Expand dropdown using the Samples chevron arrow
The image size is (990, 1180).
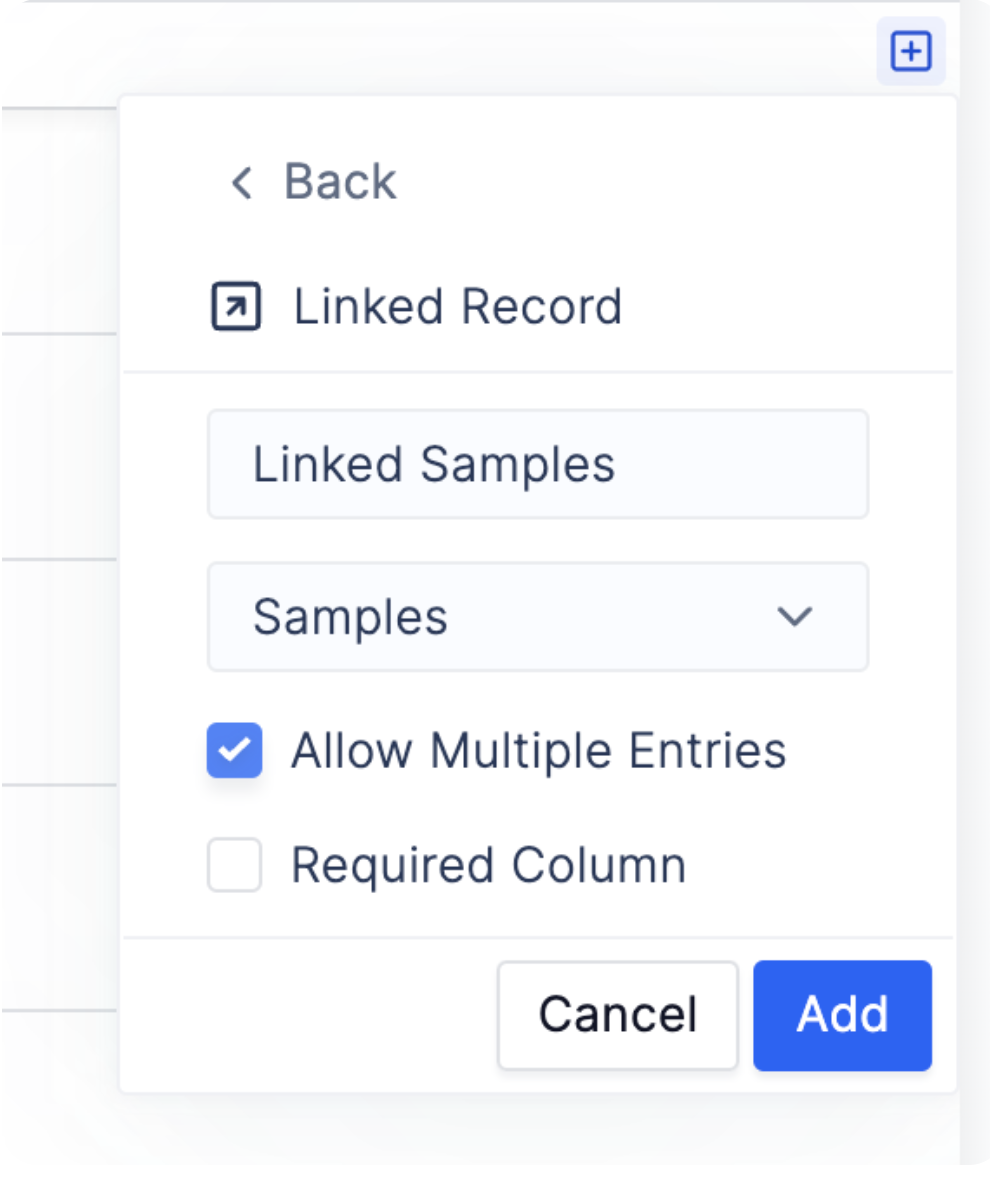(x=794, y=617)
